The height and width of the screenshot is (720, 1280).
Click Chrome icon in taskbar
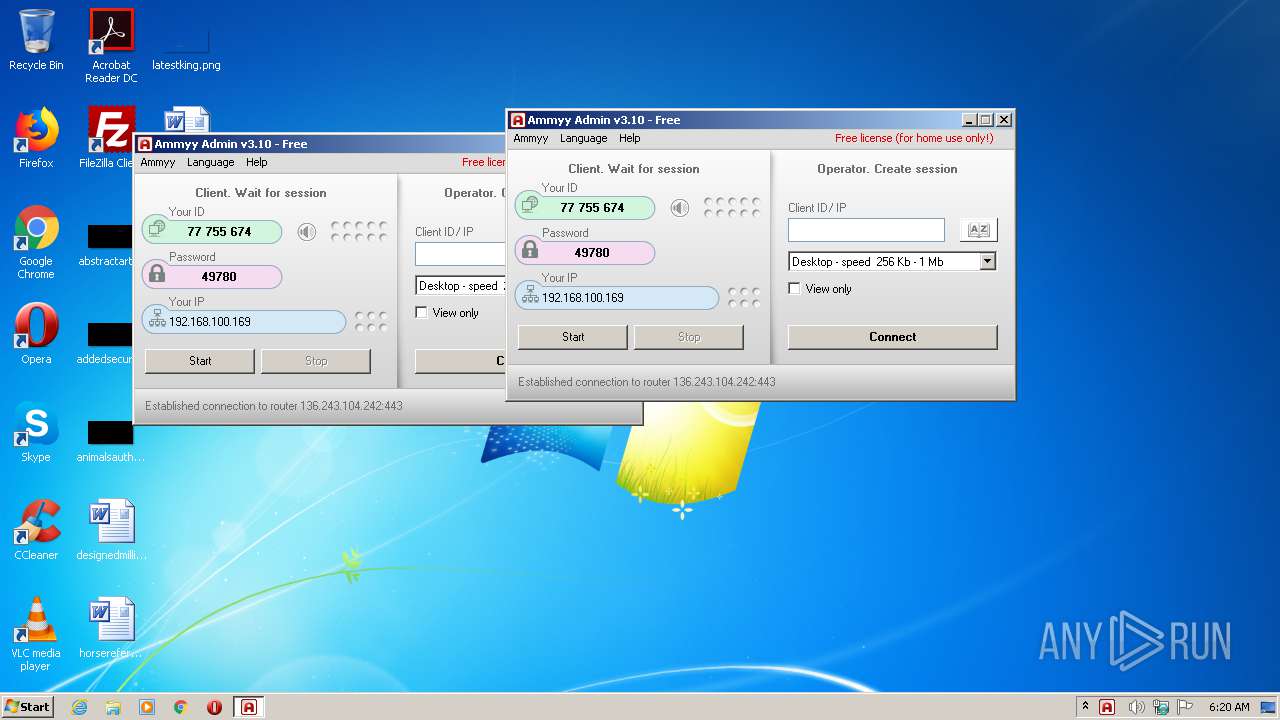[181, 707]
